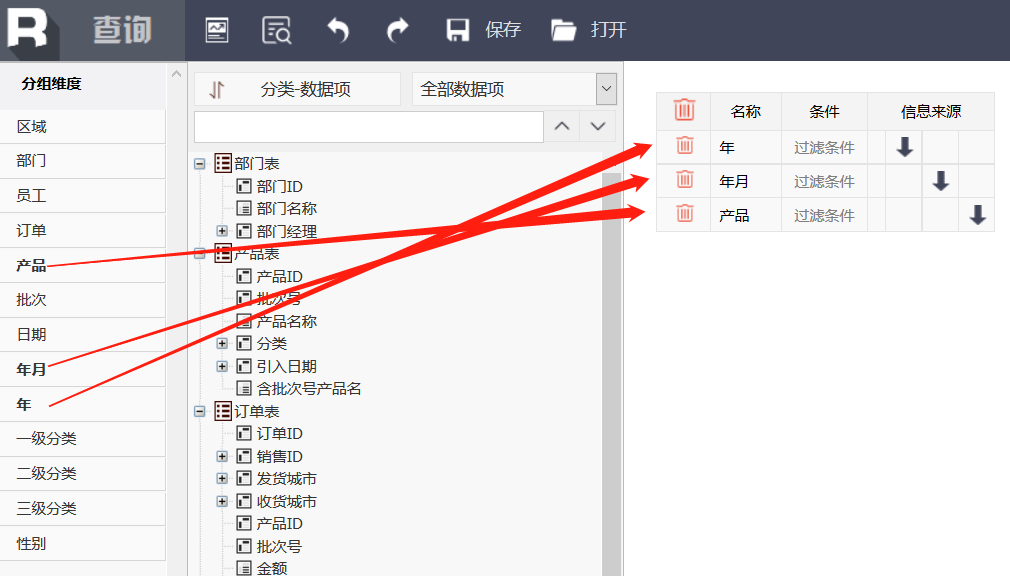Click the query search document icon
Screen dimensions: 1010x576
point(276,30)
